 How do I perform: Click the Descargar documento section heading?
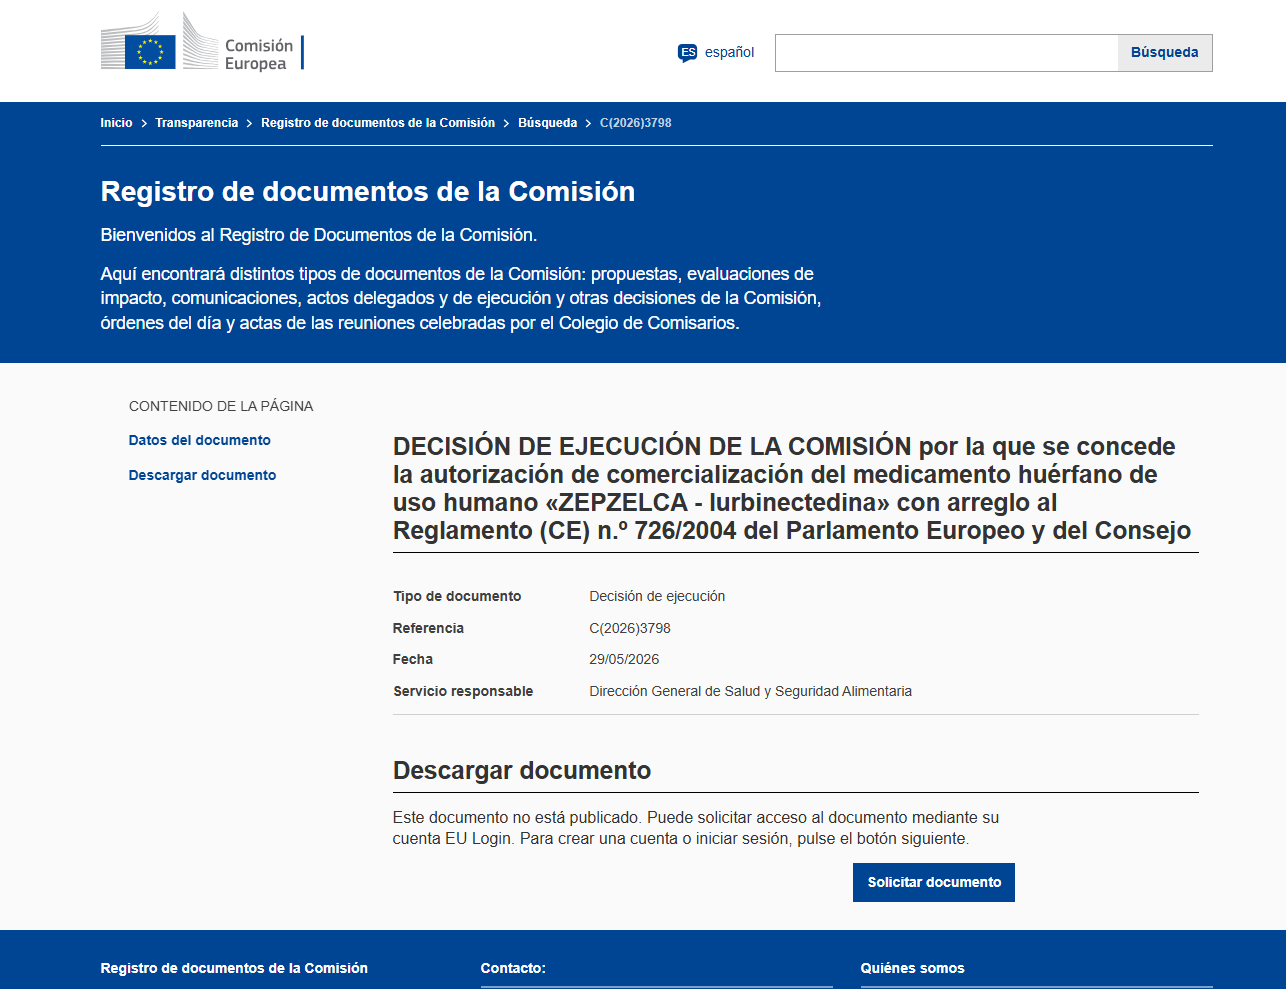[x=522, y=770]
